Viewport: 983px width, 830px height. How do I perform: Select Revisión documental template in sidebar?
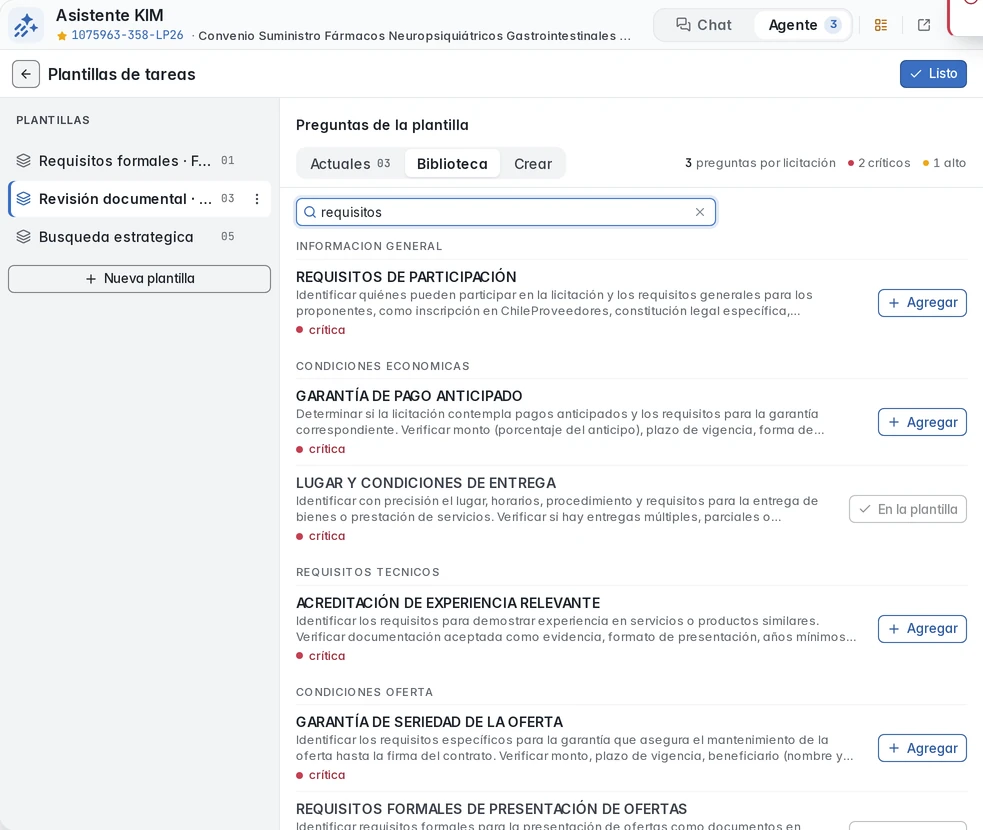[139, 199]
